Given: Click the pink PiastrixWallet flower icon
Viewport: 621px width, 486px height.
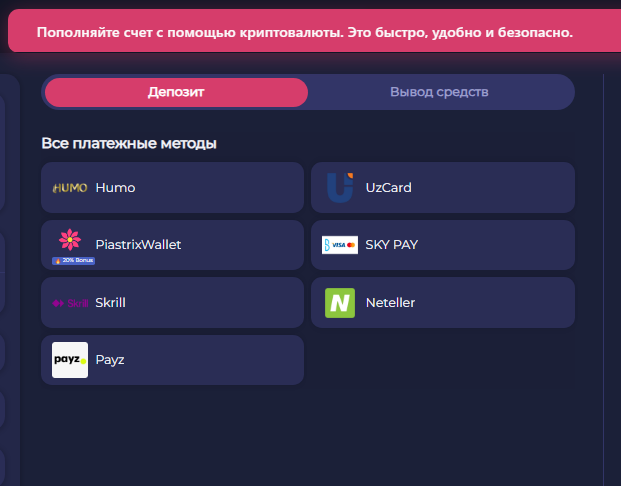Looking at the screenshot, I should pos(70,240).
